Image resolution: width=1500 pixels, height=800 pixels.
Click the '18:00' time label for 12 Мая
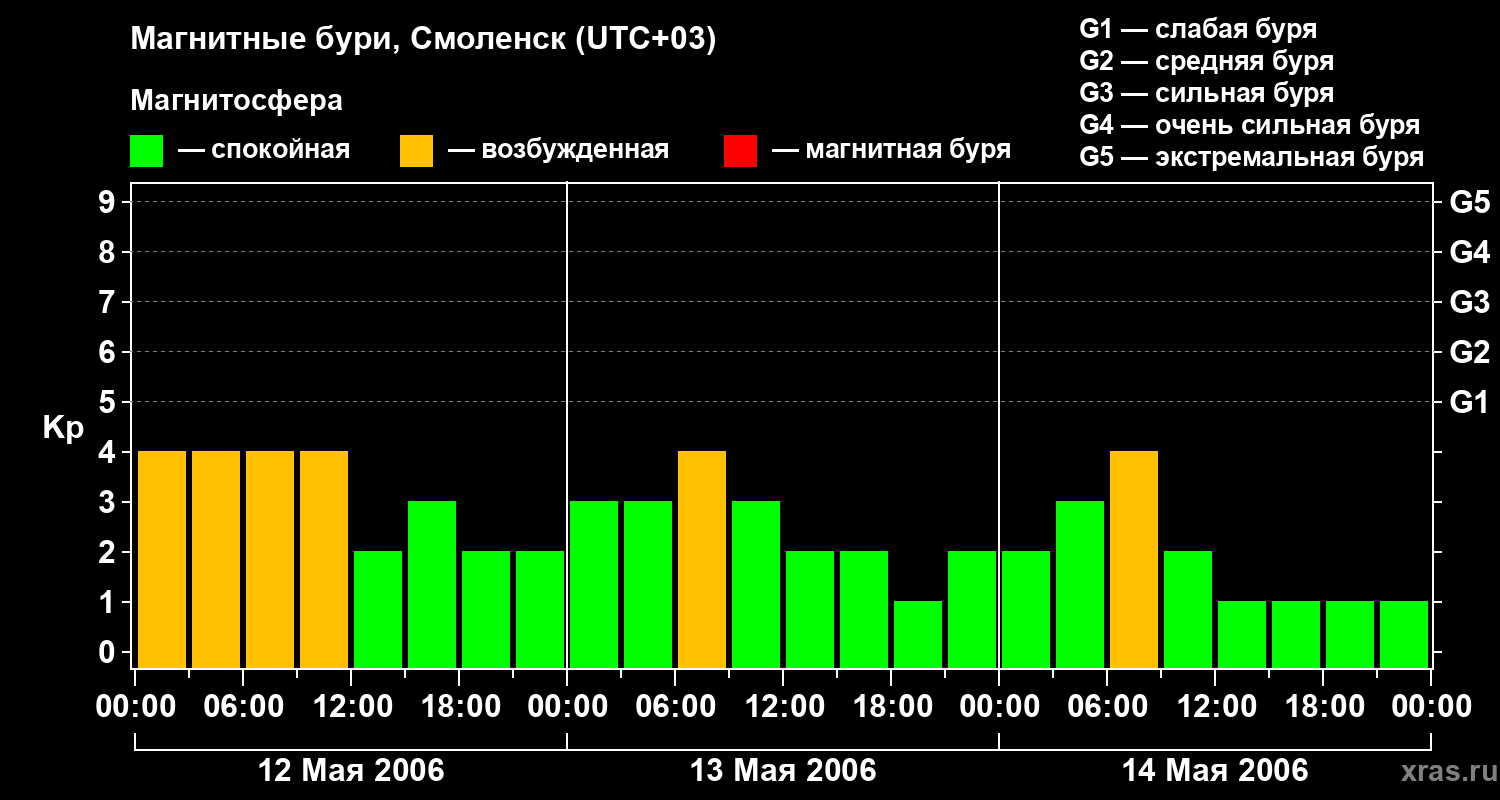coord(459,707)
